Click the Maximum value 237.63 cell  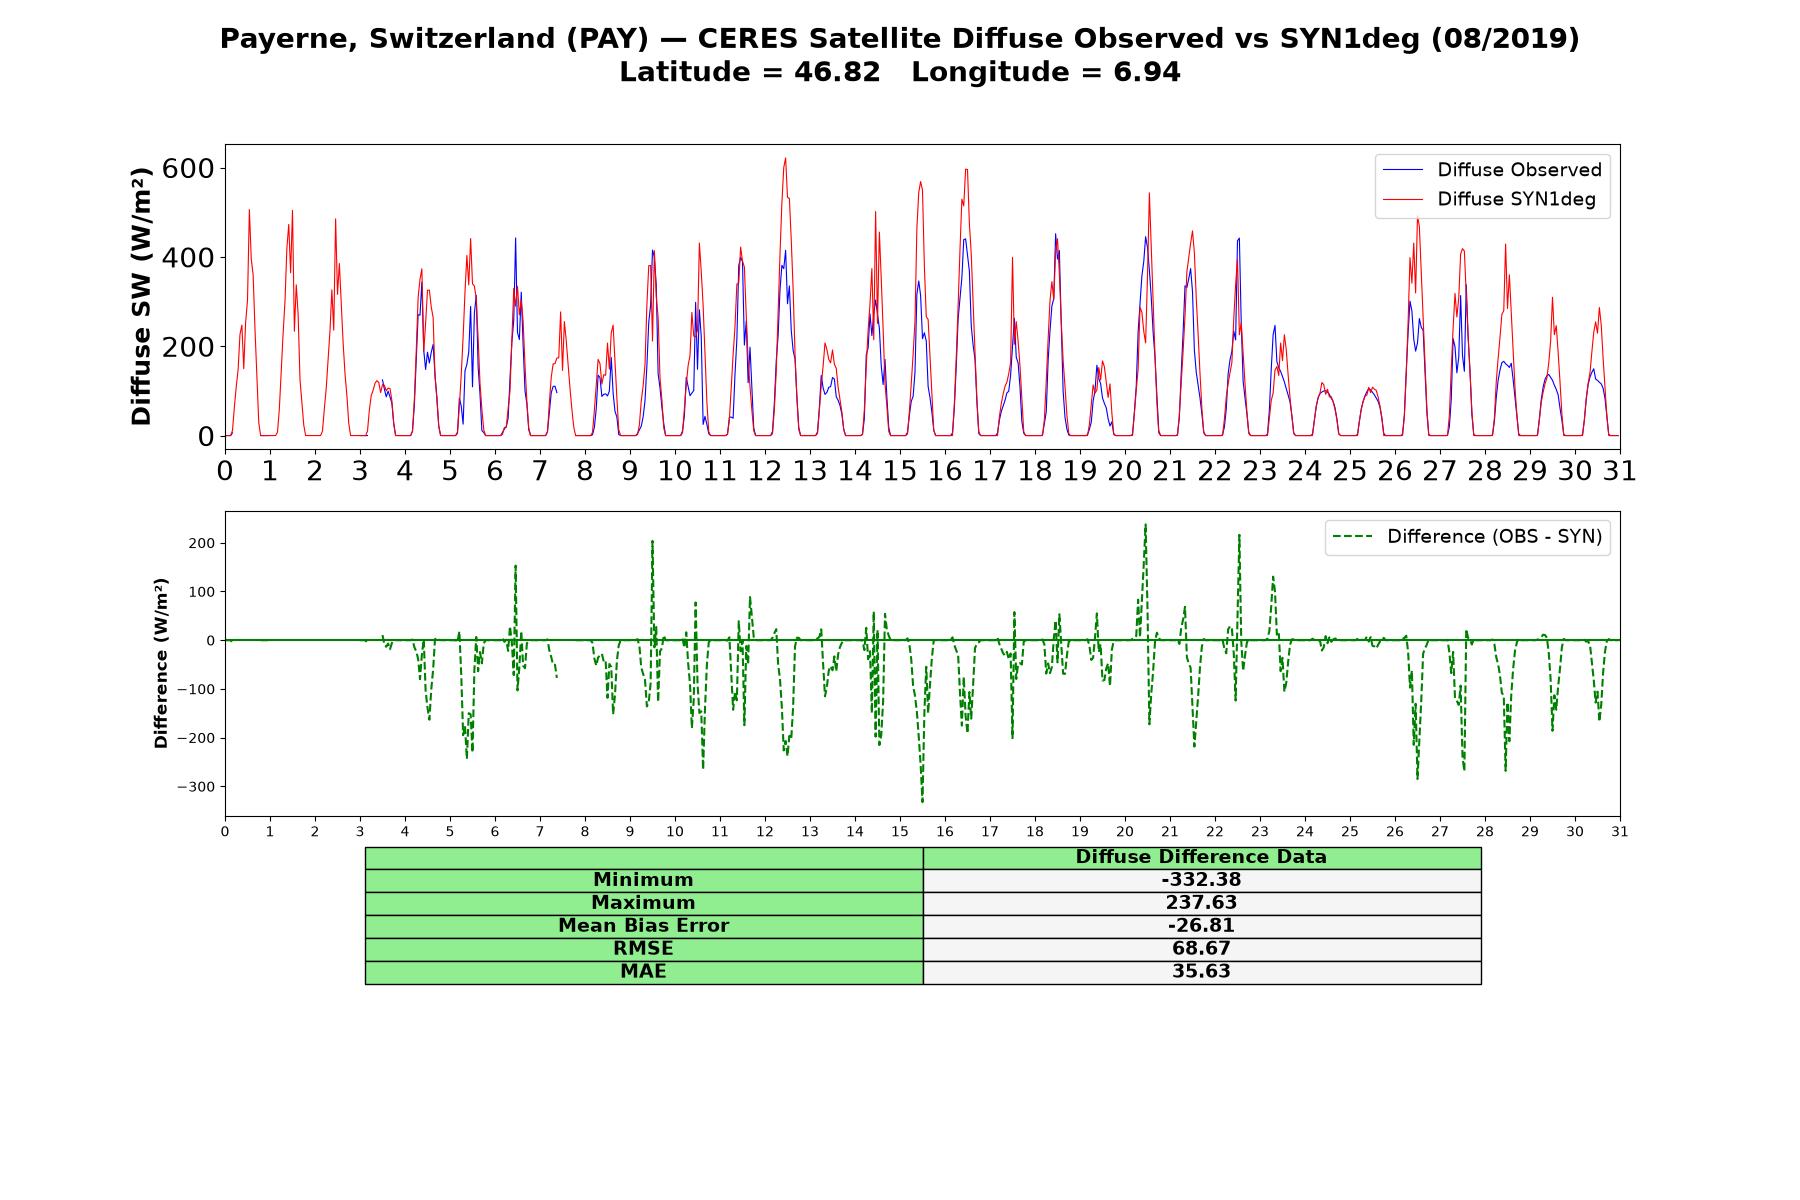coord(1201,903)
